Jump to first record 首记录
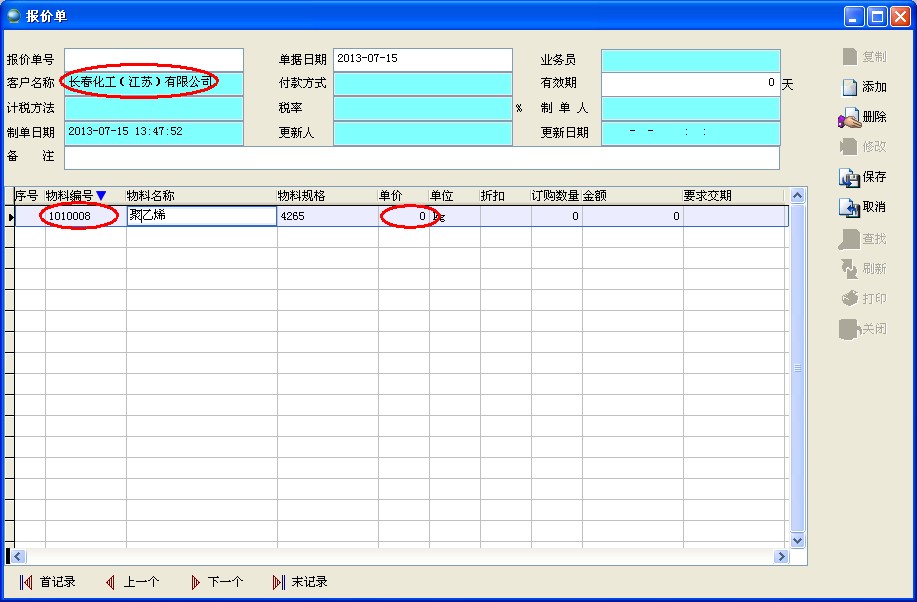 coord(47,582)
